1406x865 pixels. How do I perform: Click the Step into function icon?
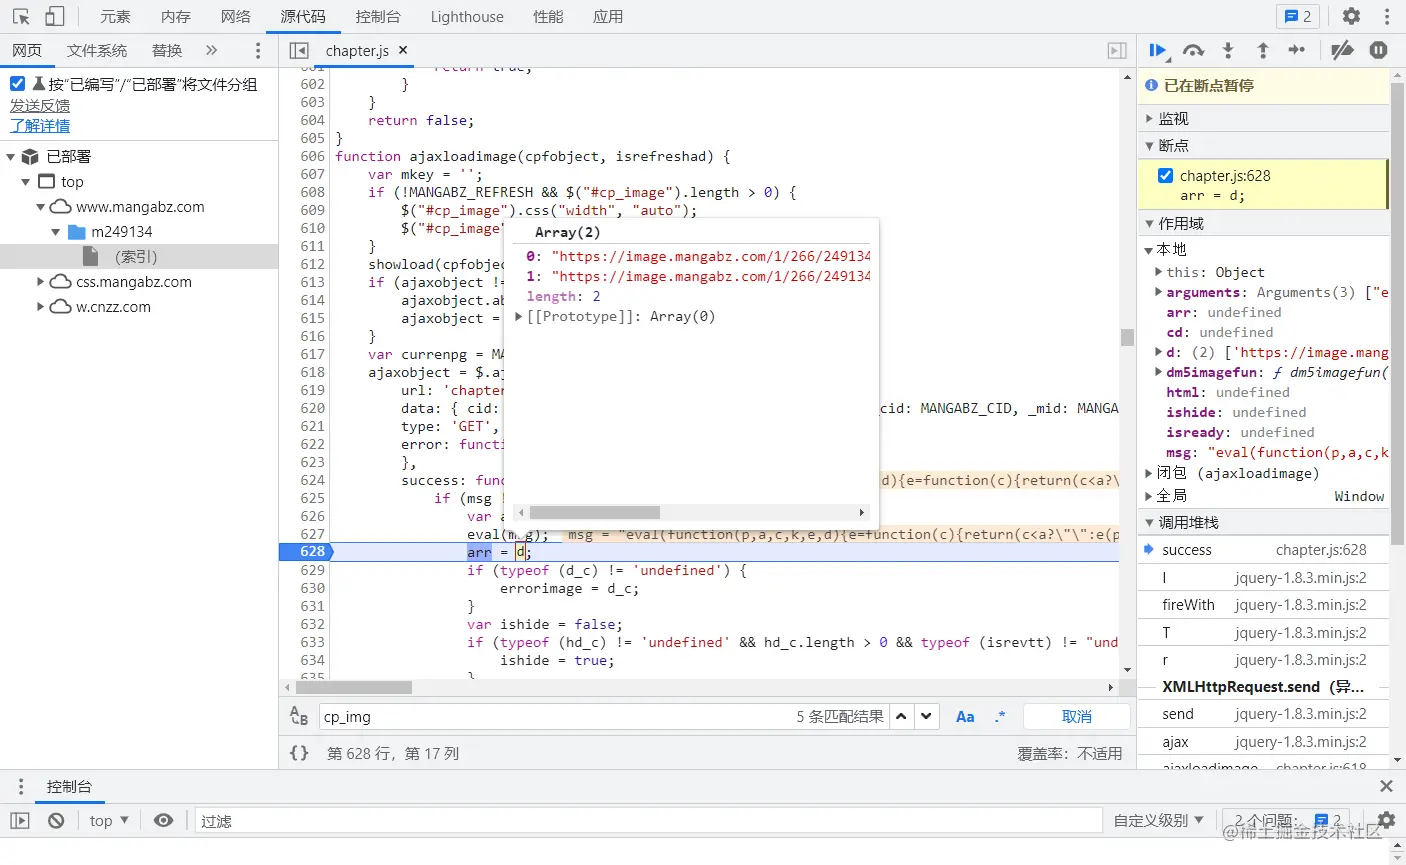point(1228,50)
